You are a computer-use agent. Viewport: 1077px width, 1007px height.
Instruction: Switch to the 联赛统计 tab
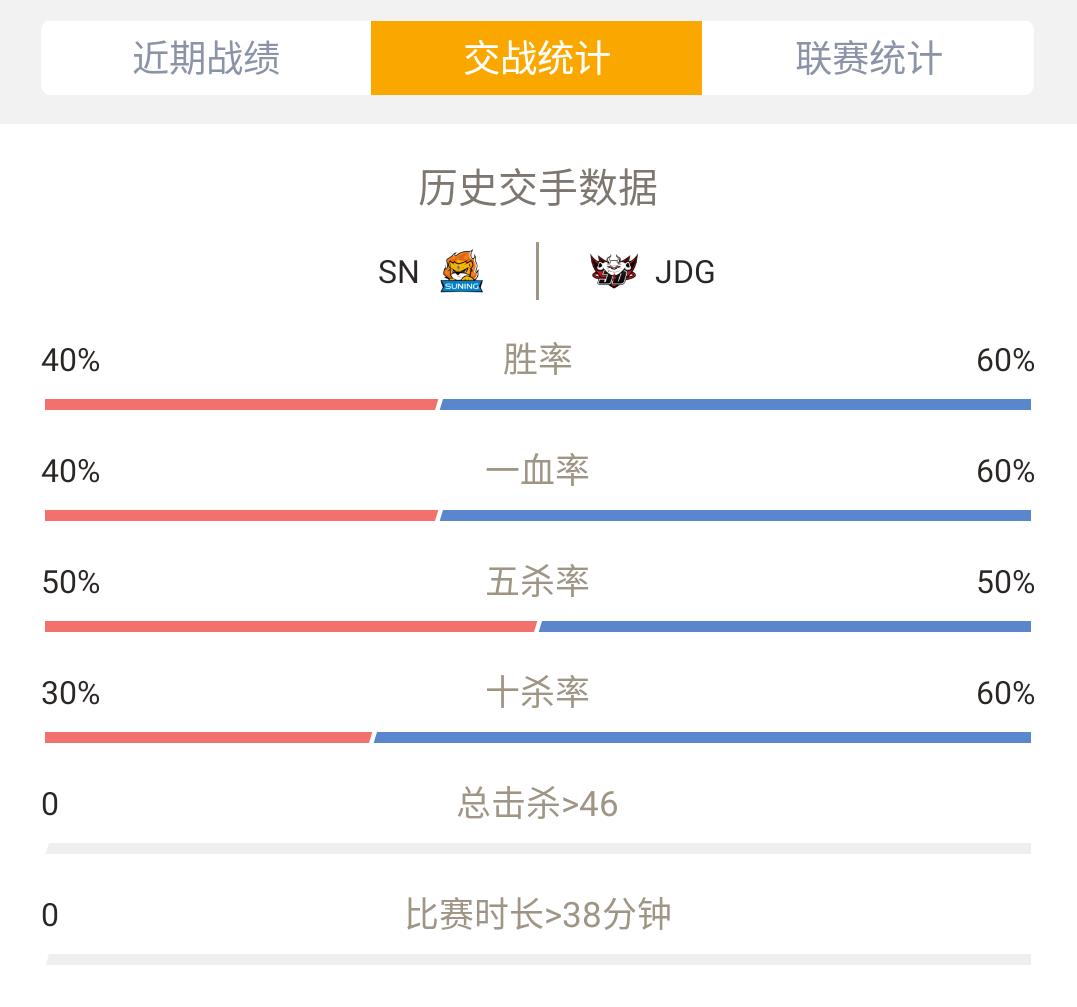[x=868, y=58]
